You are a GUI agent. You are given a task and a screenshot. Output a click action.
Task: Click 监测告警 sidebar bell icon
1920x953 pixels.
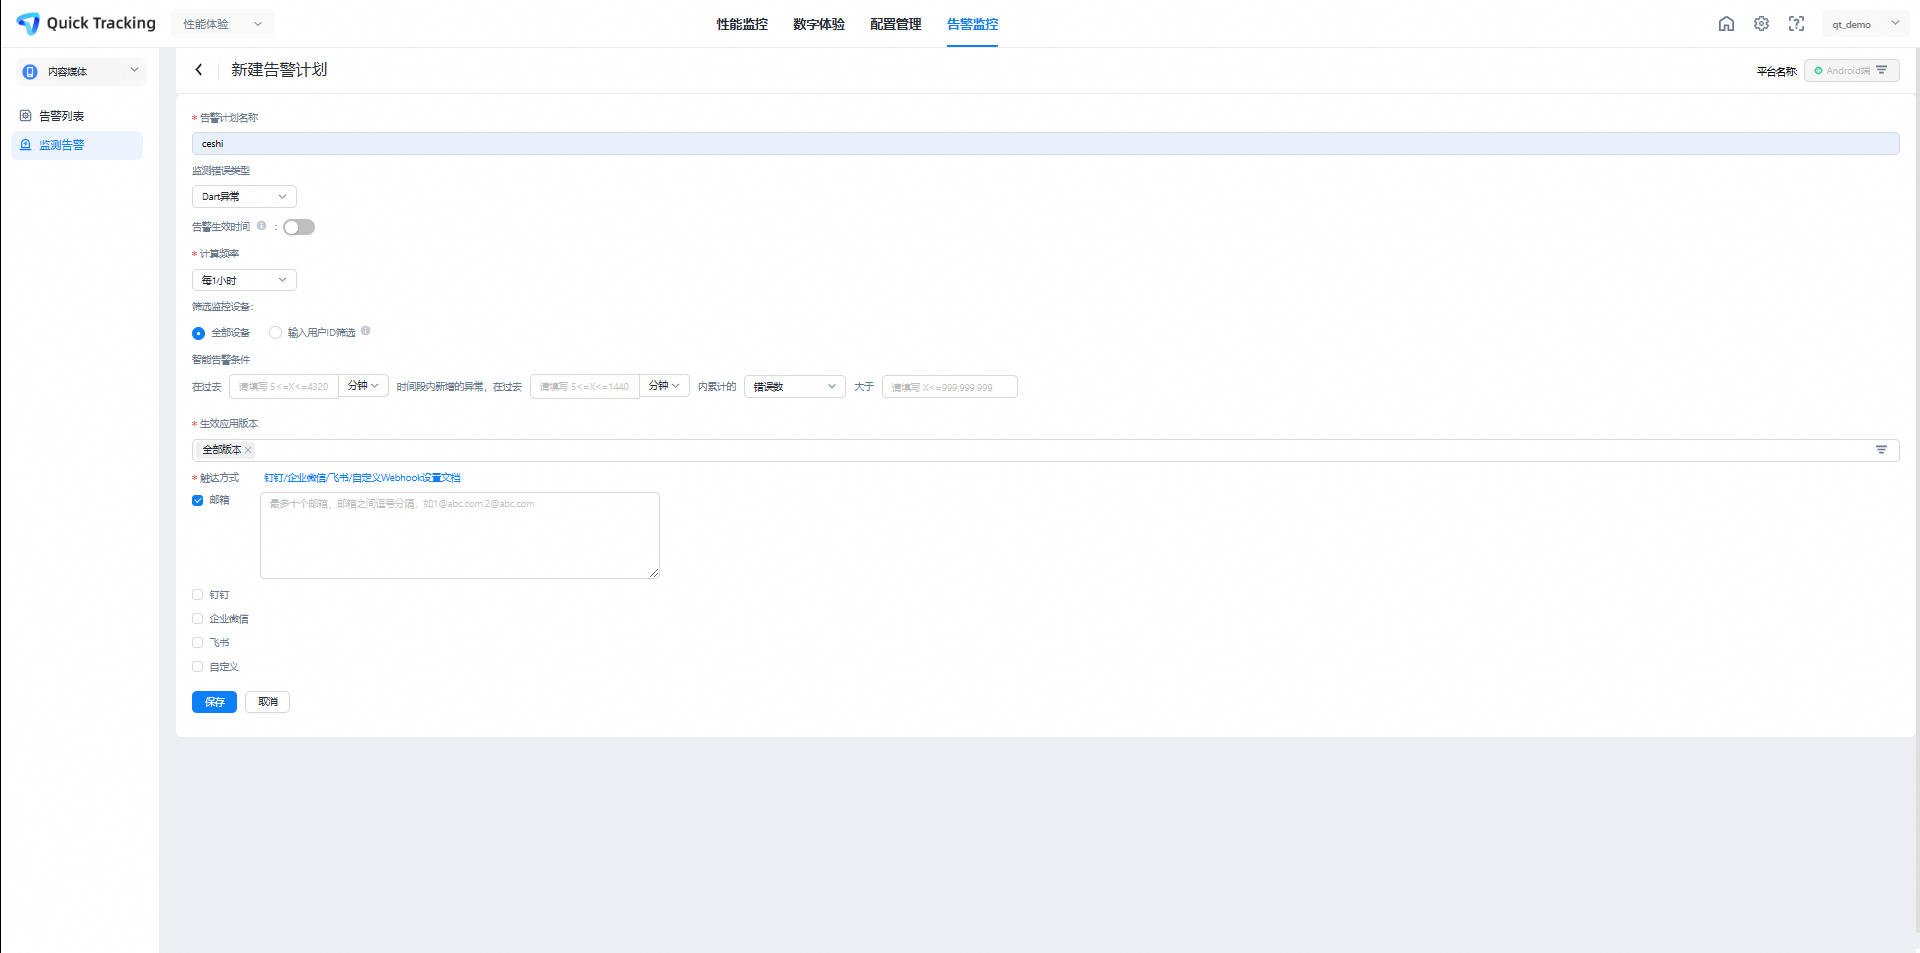click(26, 145)
